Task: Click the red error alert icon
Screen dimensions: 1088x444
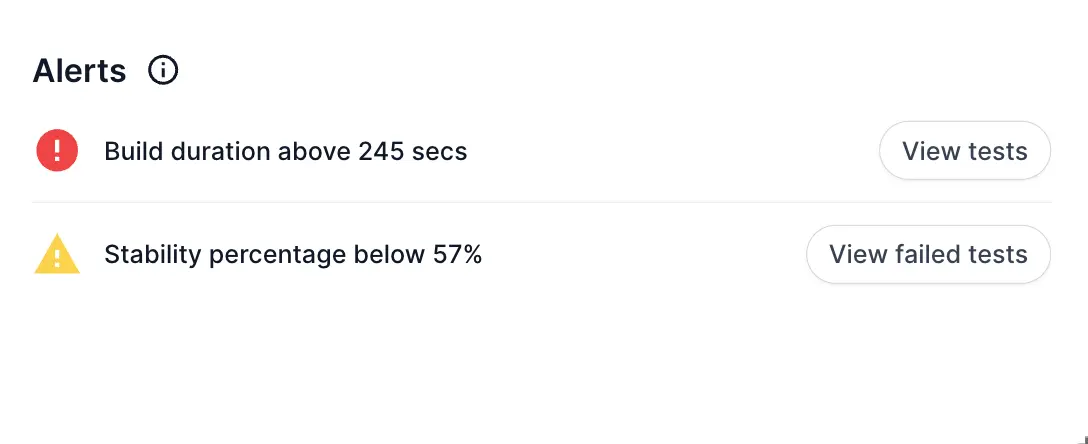Action: (57, 151)
